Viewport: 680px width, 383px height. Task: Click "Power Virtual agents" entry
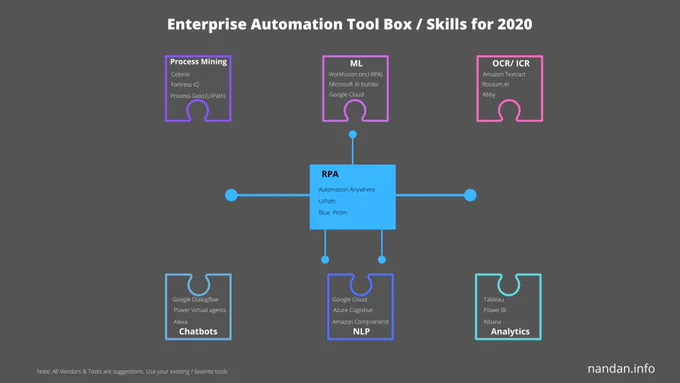point(199,310)
